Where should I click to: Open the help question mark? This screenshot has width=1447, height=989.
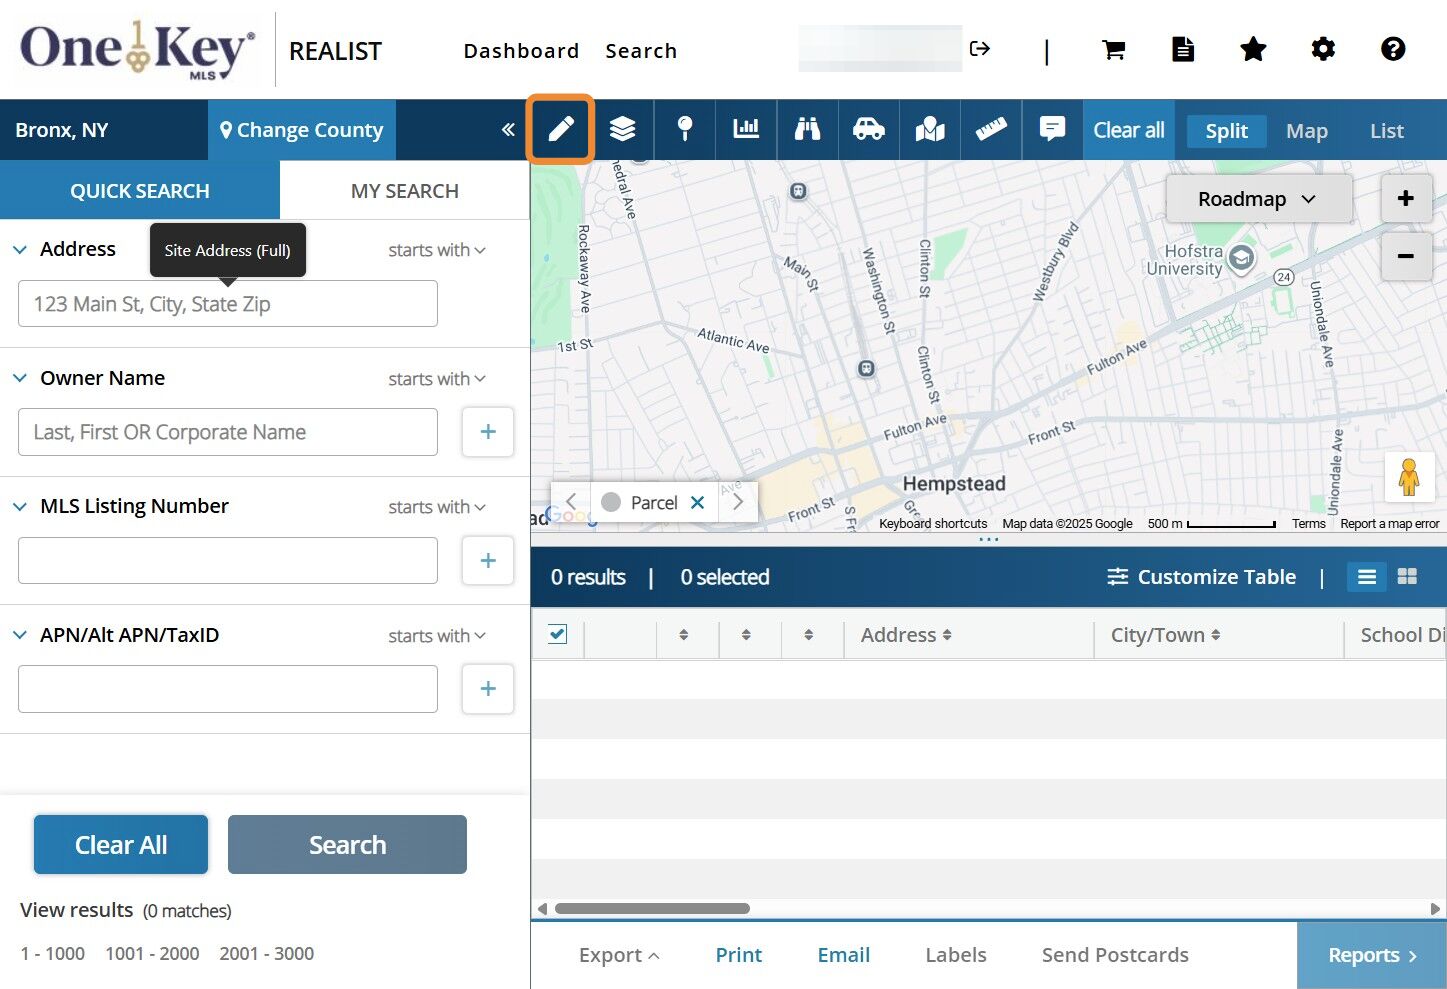click(x=1393, y=49)
